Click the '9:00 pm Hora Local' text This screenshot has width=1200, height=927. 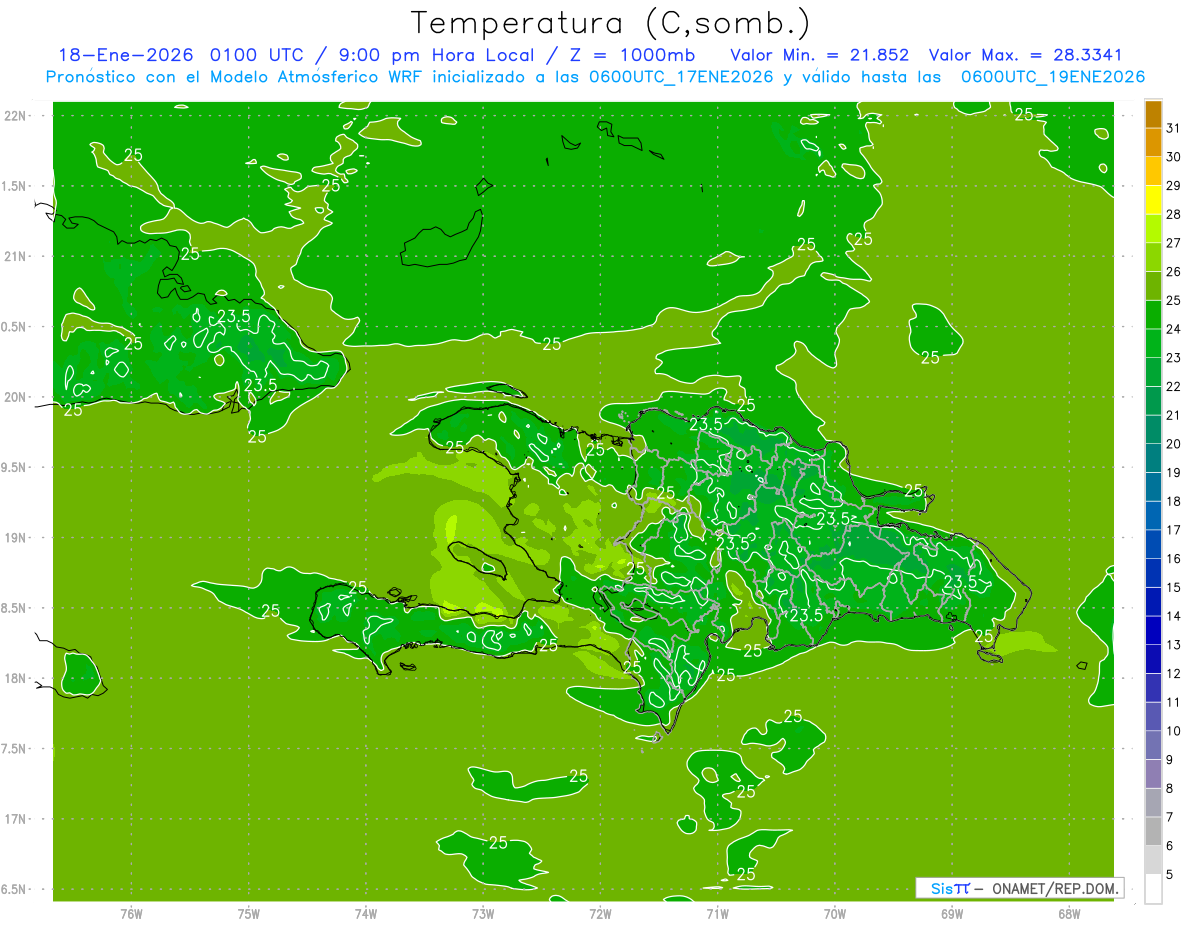tap(434, 55)
